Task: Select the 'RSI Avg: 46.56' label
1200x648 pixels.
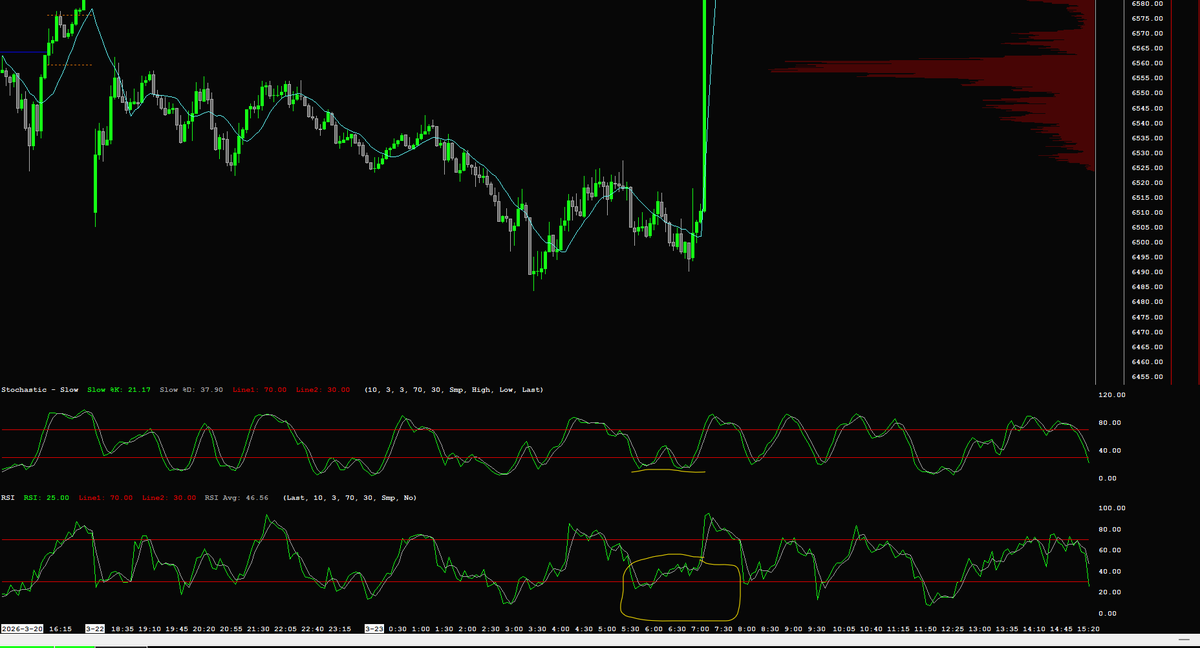Action: [x=237, y=497]
